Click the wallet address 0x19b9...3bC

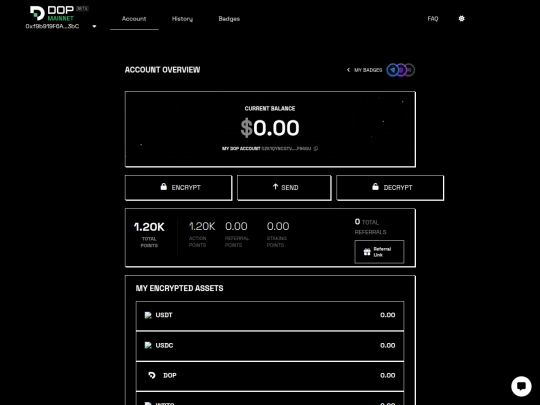pos(52,27)
